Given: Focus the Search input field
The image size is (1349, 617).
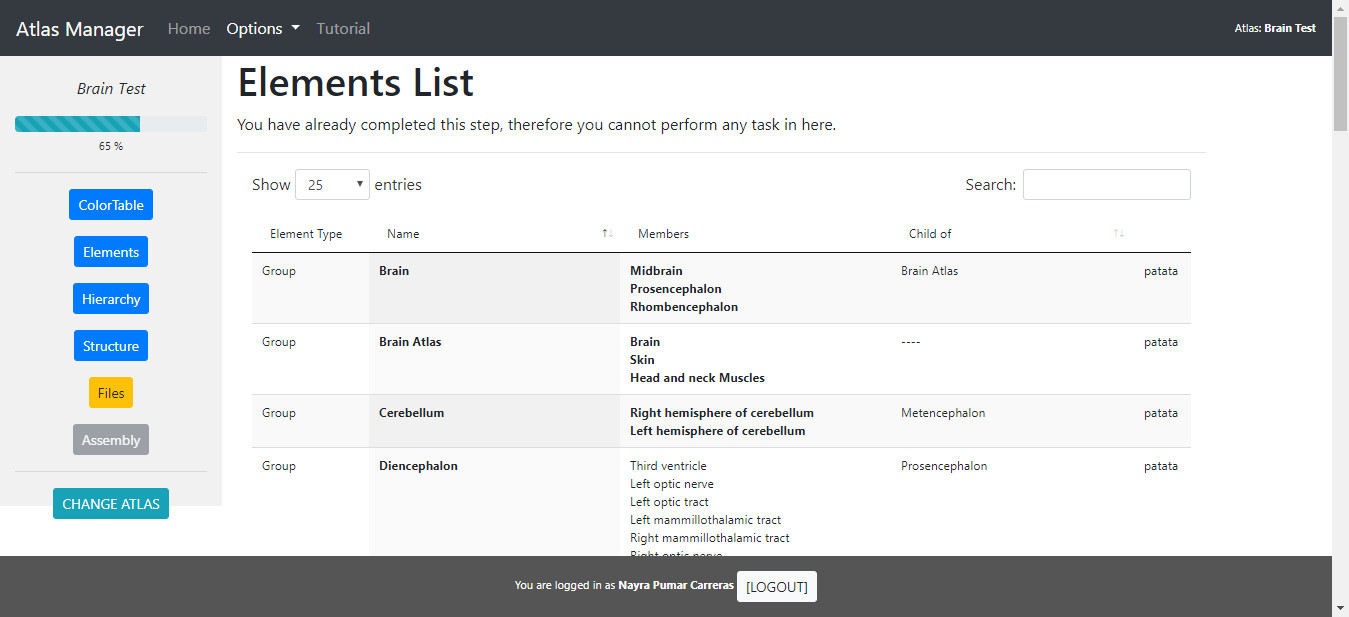Looking at the screenshot, I should (x=1106, y=185).
